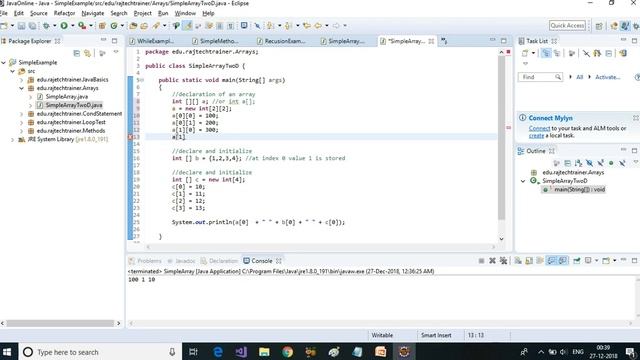
Task: Click the Quick Access search field
Action: pos(567,26)
